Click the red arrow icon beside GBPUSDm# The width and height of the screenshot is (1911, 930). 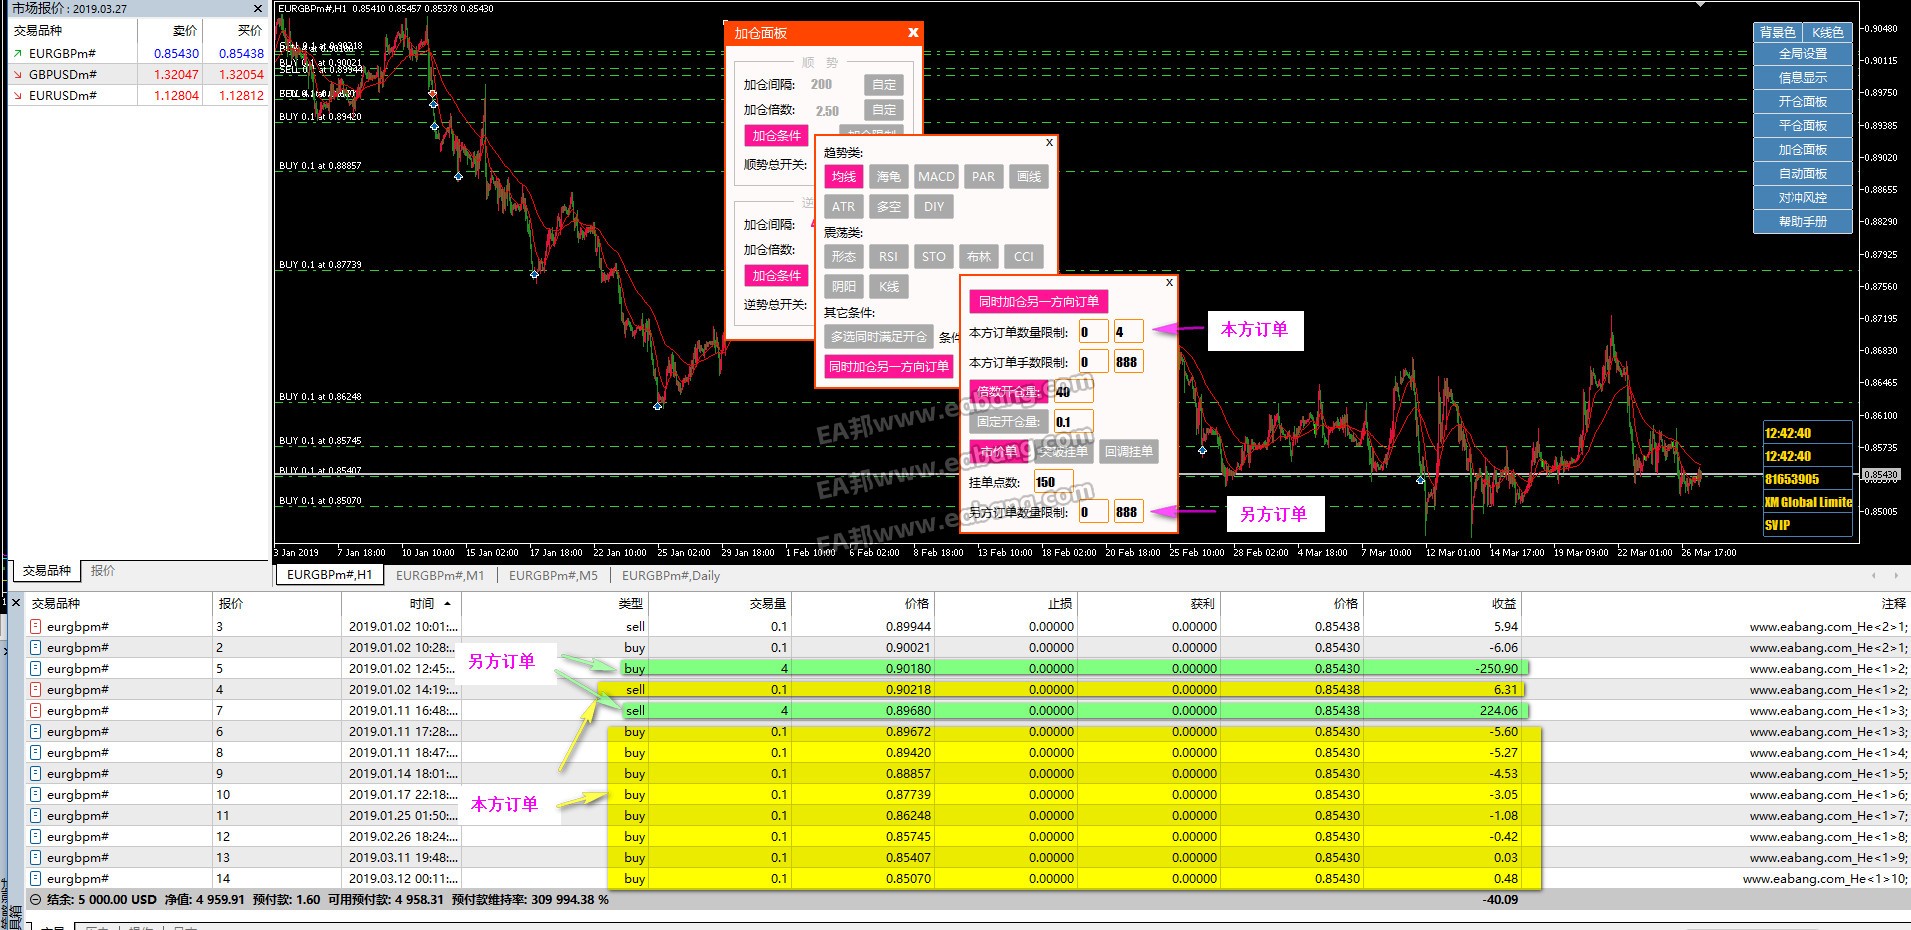[17, 75]
